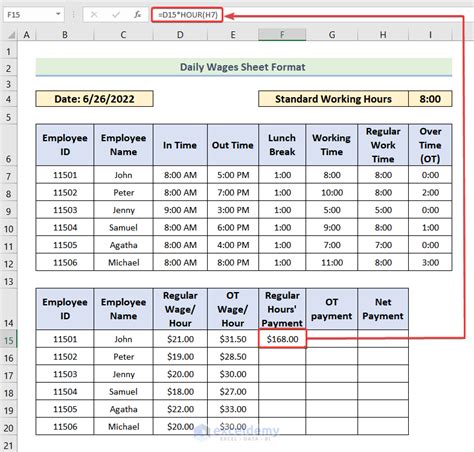Click John's Regular Work Time cell H7
Screen dimensions: 474x452
(383, 175)
